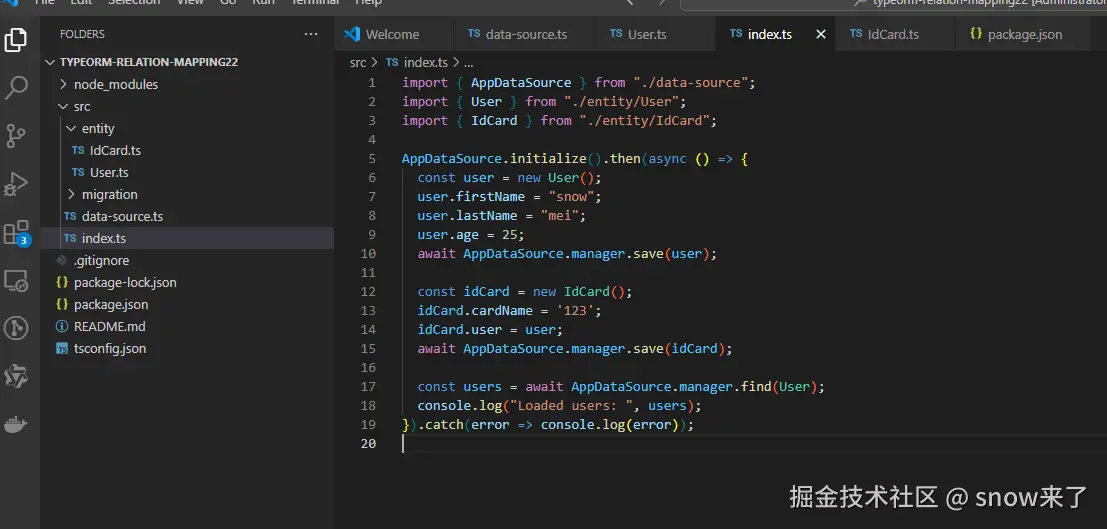The width and height of the screenshot is (1107, 529).
Task: Click save(idCard) call on line 15
Action: pos(679,349)
